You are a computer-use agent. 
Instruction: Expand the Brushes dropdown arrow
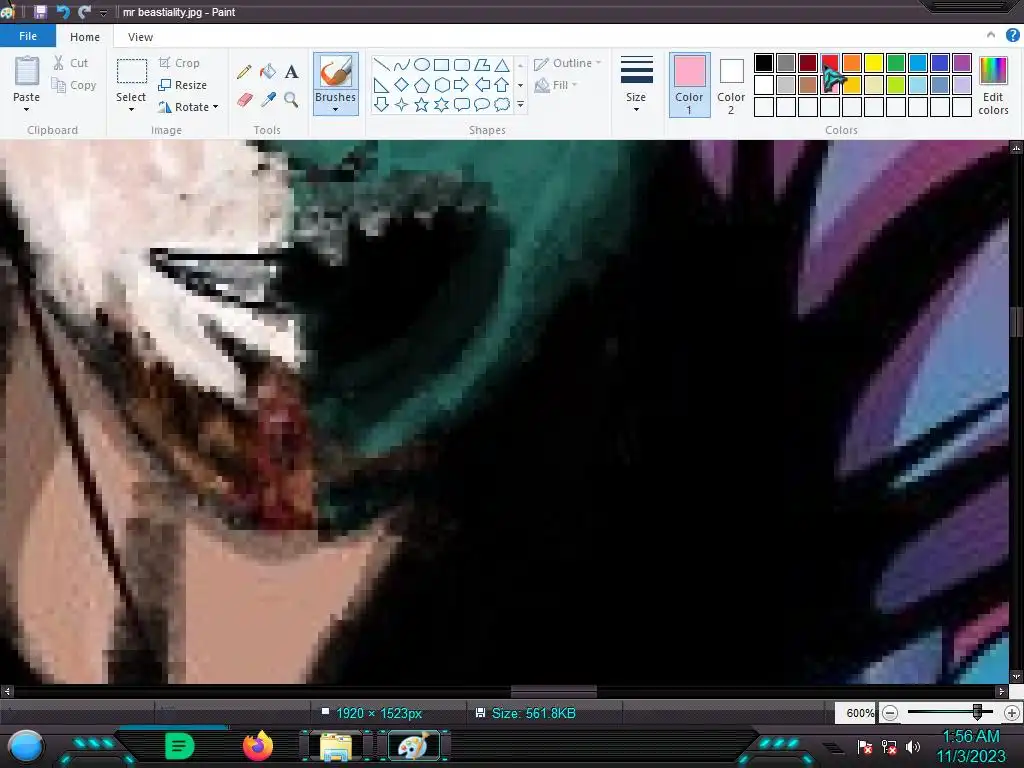pyautogui.click(x=336, y=110)
